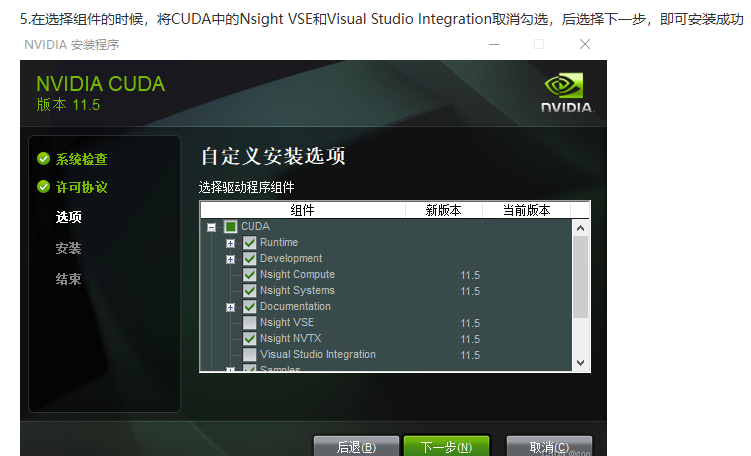Expand the Documentation tree node

click(230, 307)
